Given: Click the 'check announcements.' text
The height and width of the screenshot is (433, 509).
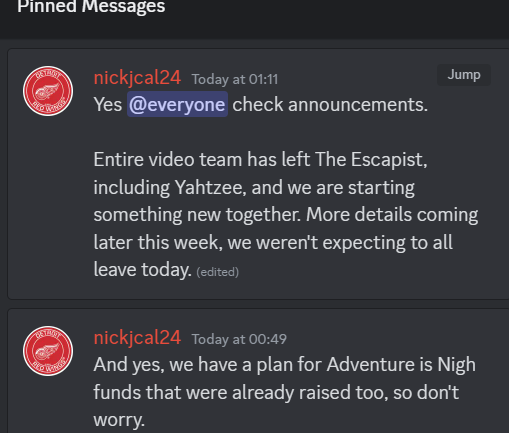Looking at the screenshot, I should [x=330, y=104].
